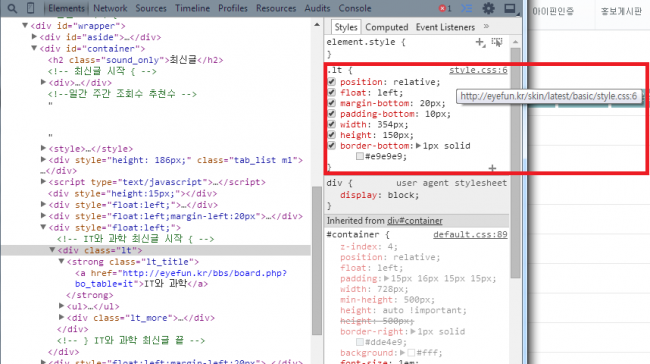Collapse the div id="container" node
650x364 pixels.
tap(34, 48)
